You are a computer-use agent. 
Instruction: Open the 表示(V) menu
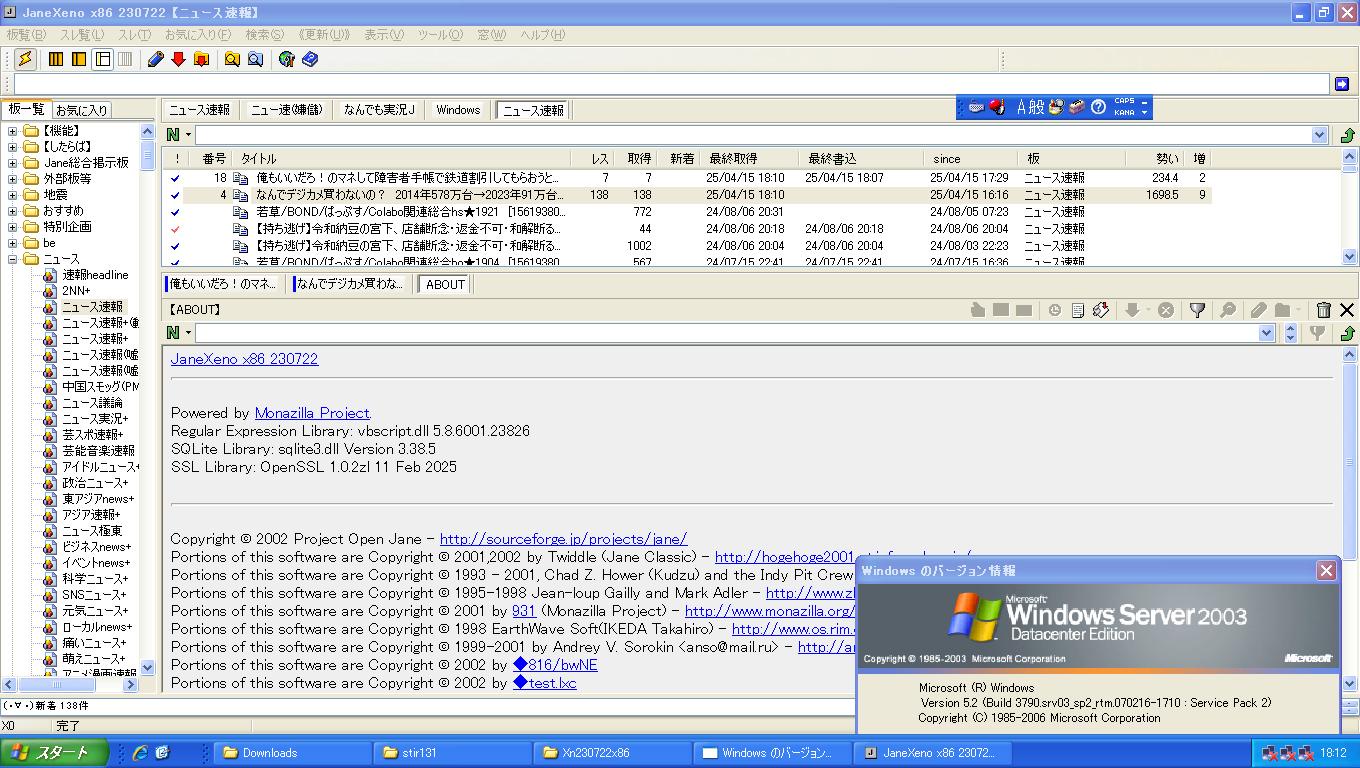tap(384, 35)
